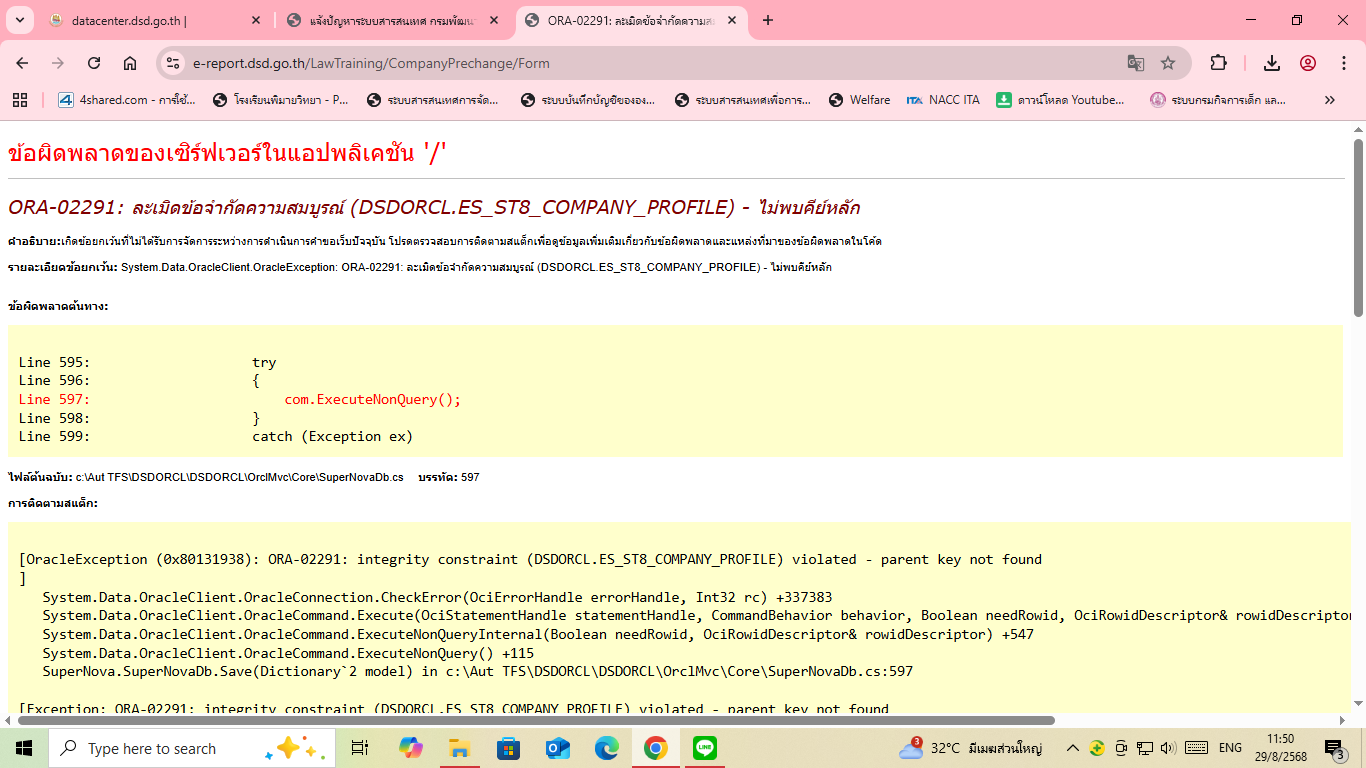Click the horizontal scrollbar at page bottom
The image size is (1366, 768).
[536, 720]
